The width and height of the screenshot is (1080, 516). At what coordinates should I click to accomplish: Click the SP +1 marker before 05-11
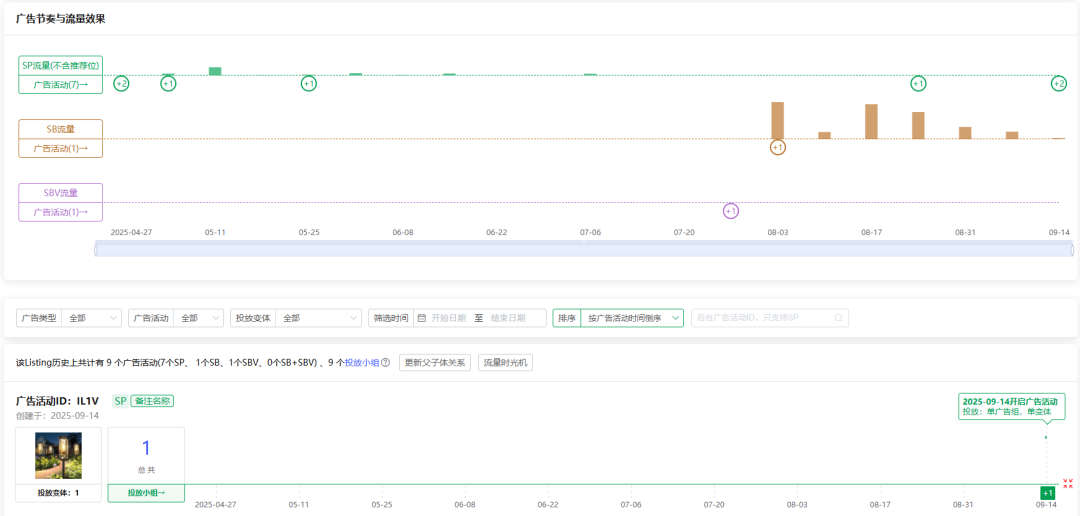[168, 83]
